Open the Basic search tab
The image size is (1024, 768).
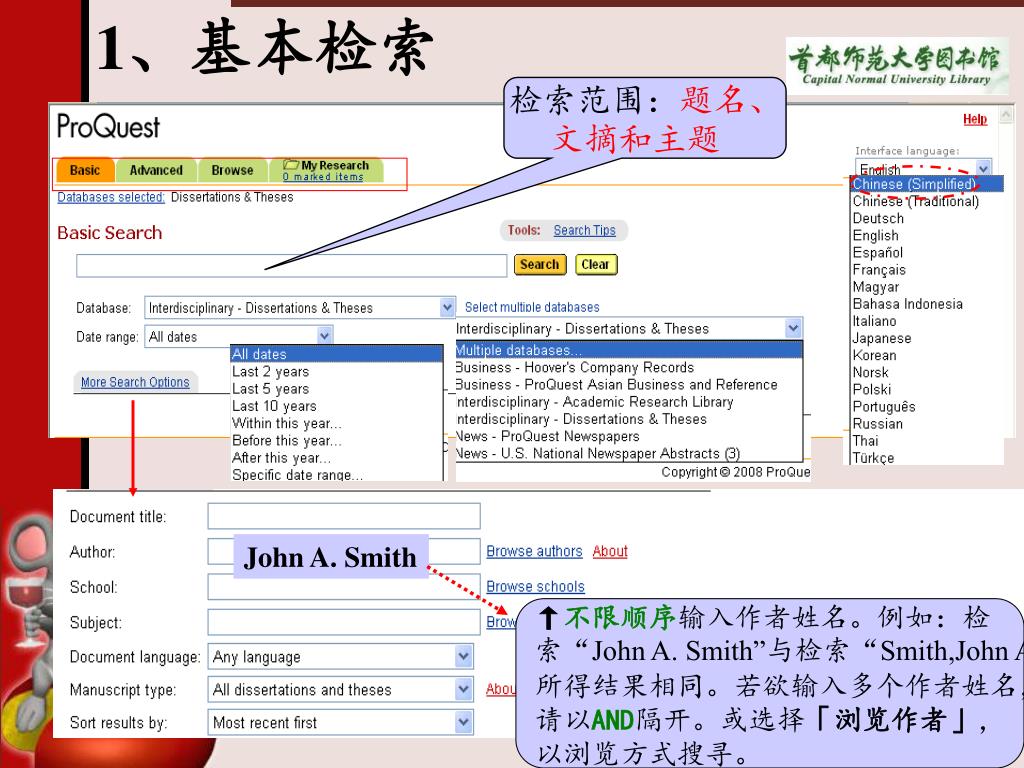click(85, 170)
